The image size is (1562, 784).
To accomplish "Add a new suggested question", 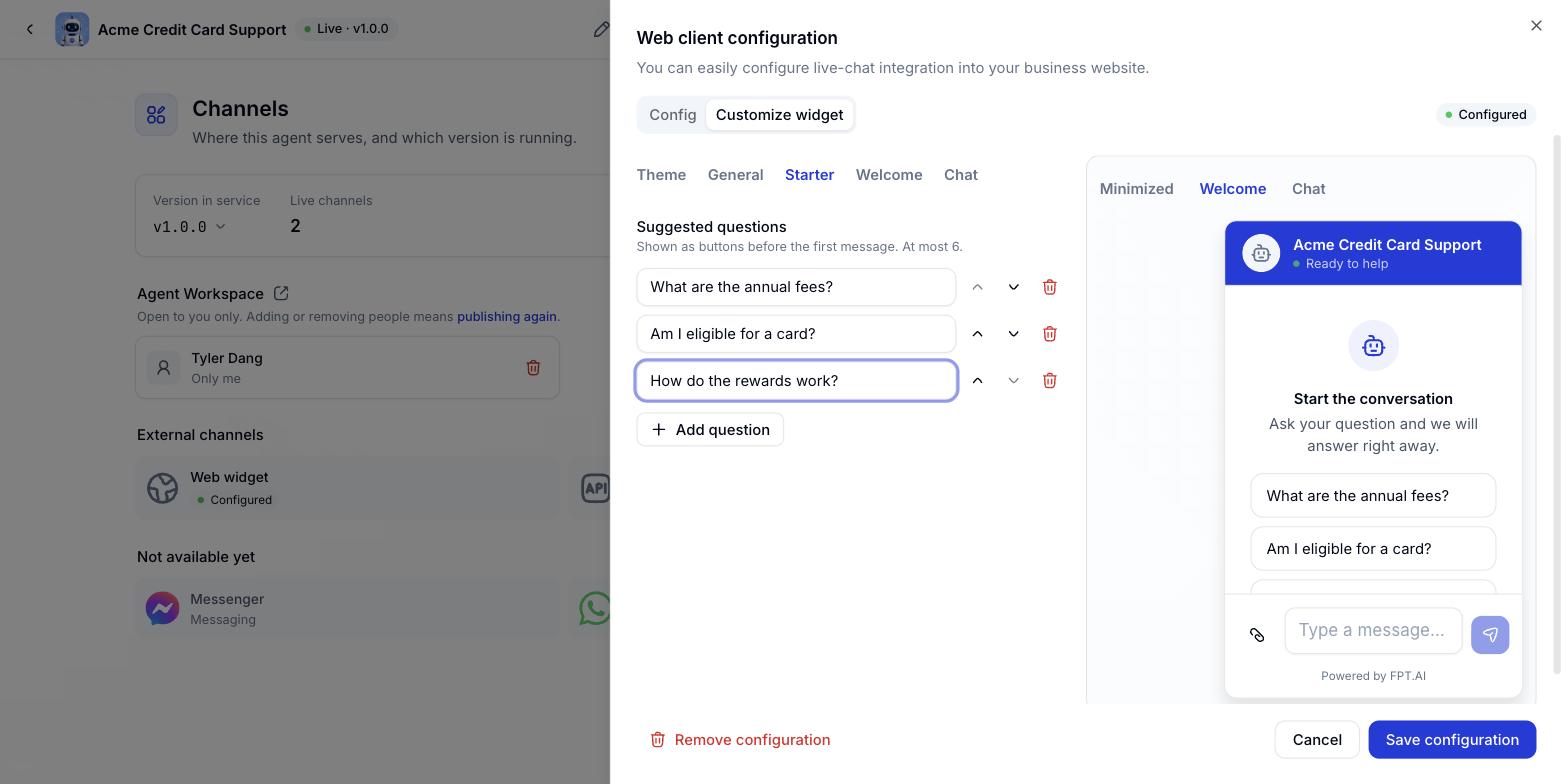I will click(x=710, y=430).
